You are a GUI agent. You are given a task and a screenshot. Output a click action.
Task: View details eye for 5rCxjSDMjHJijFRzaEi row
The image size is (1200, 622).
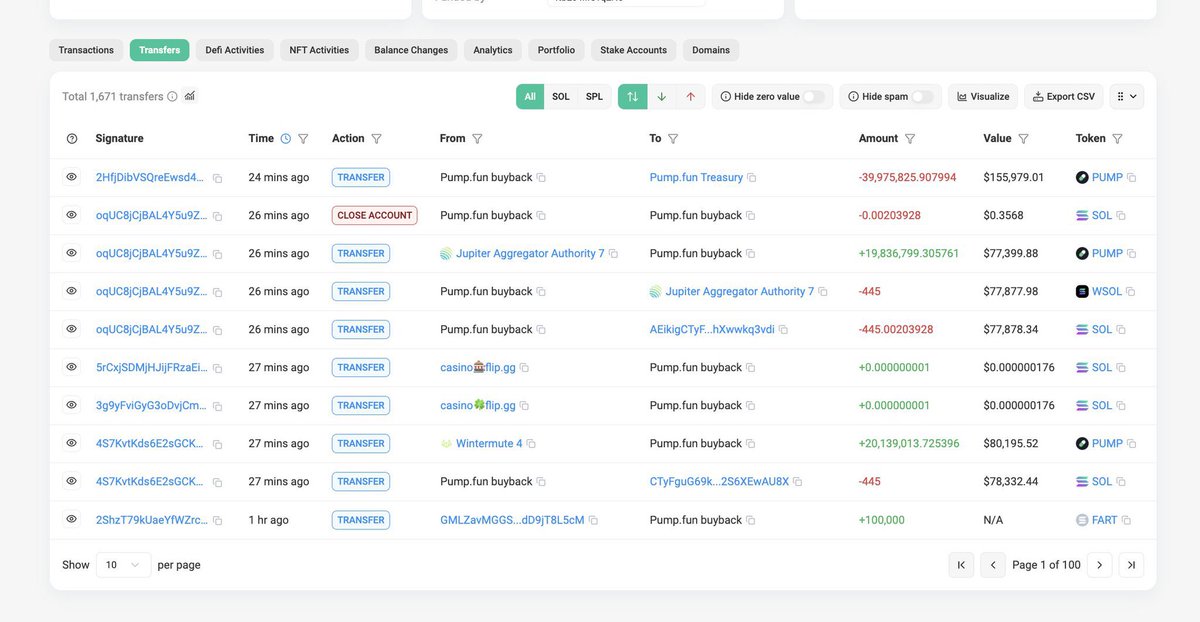click(71, 367)
